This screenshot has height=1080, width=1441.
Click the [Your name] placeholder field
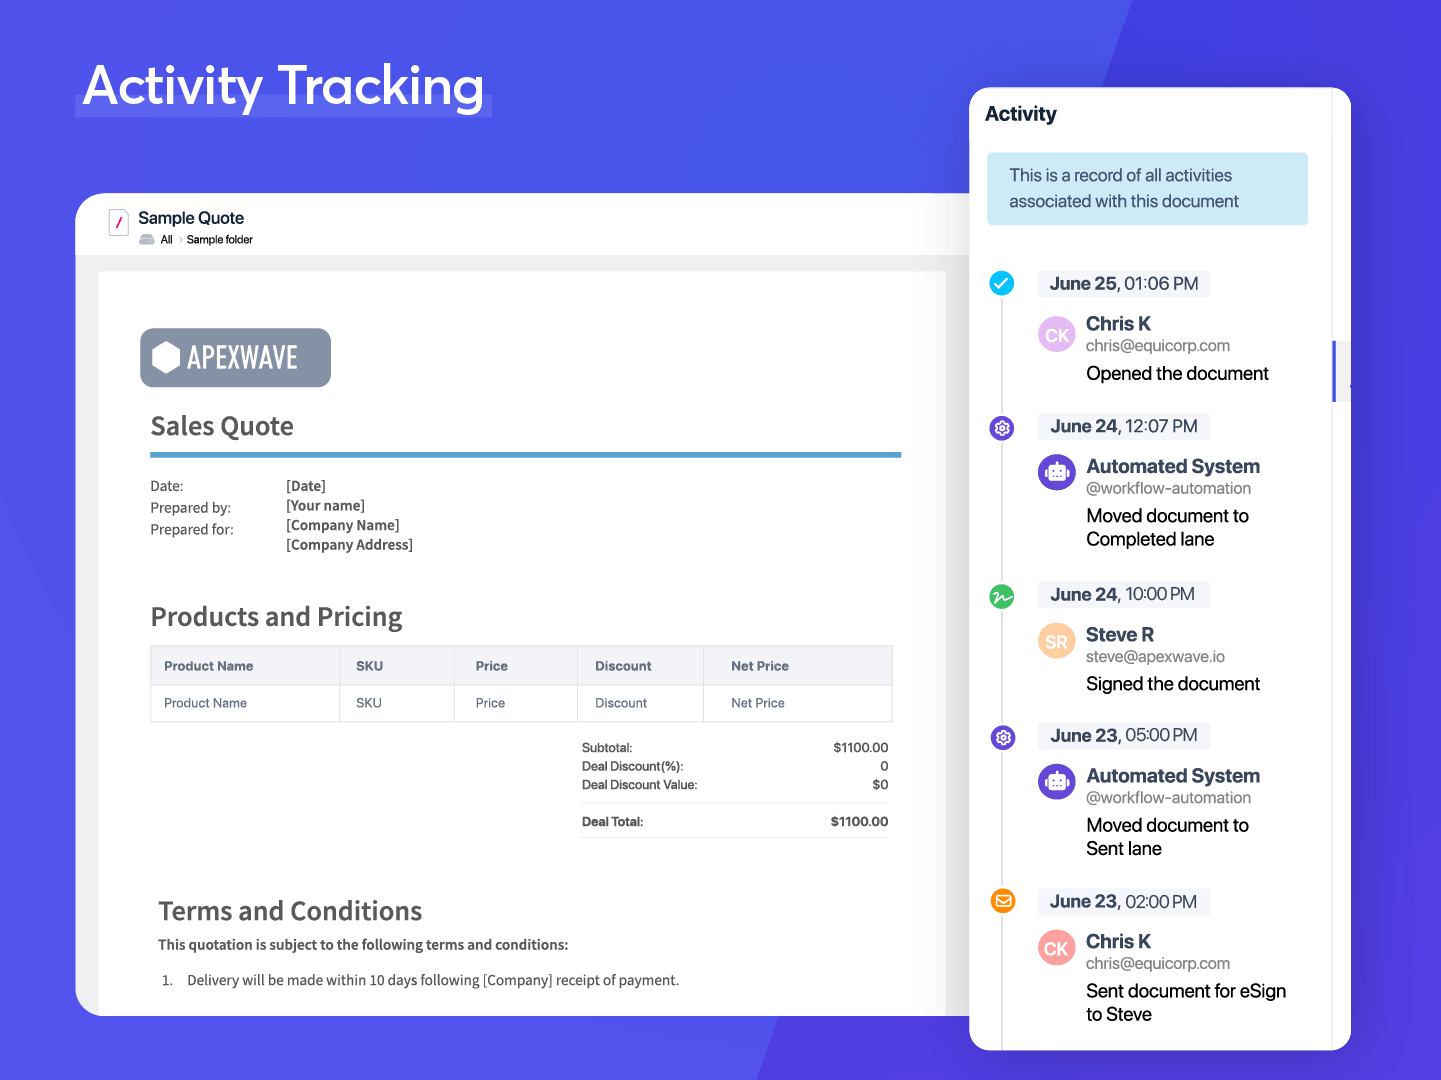coord(325,506)
